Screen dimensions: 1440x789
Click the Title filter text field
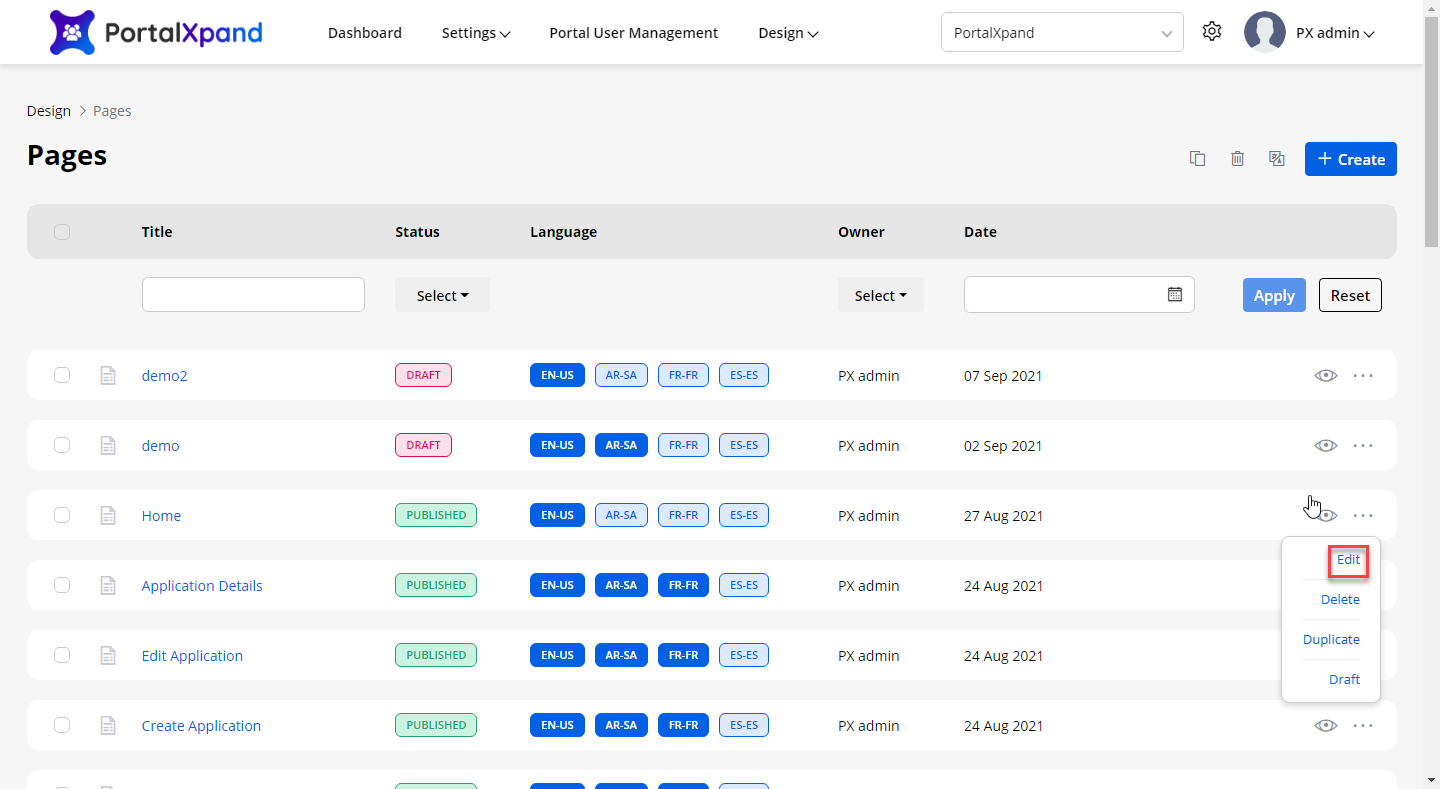pos(253,295)
